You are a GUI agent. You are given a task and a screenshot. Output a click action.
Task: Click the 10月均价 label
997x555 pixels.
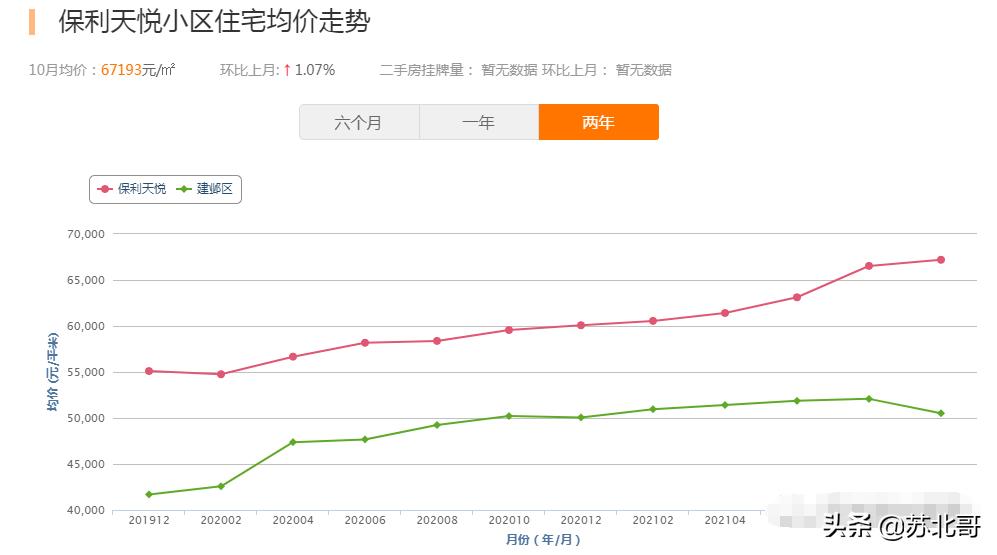pos(58,70)
